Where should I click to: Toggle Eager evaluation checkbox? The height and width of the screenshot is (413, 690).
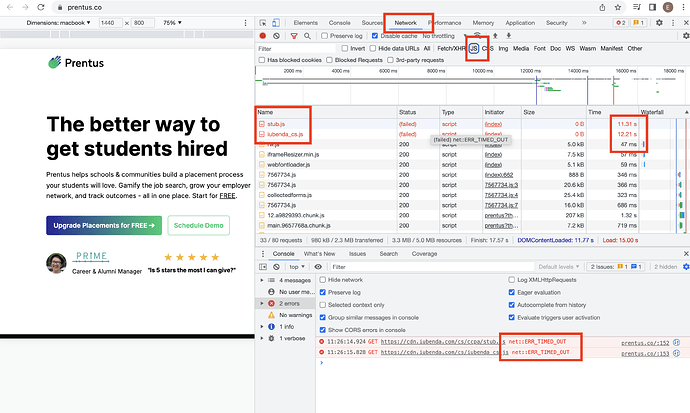coord(511,292)
